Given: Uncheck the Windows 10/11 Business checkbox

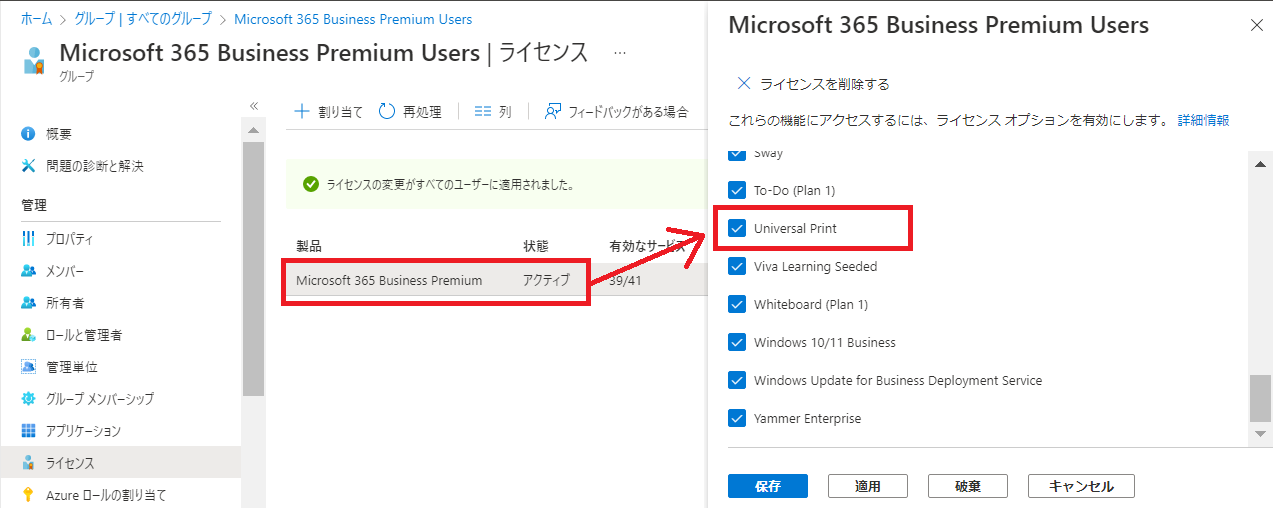Looking at the screenshot, I should coord(737,342).
